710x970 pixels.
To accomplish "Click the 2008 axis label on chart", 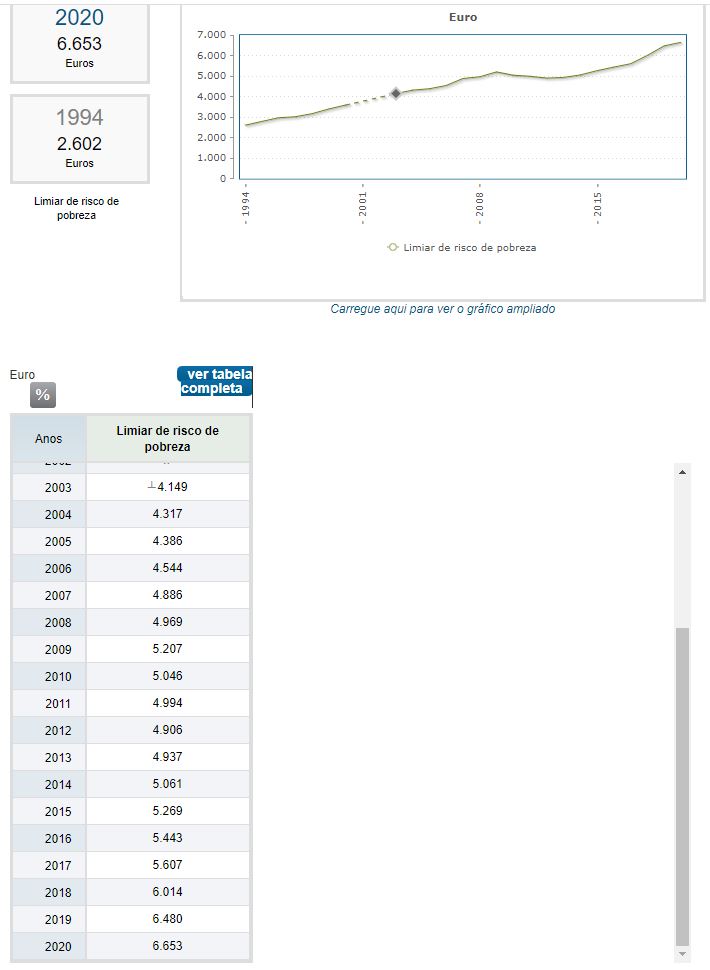I will [480, 204].
